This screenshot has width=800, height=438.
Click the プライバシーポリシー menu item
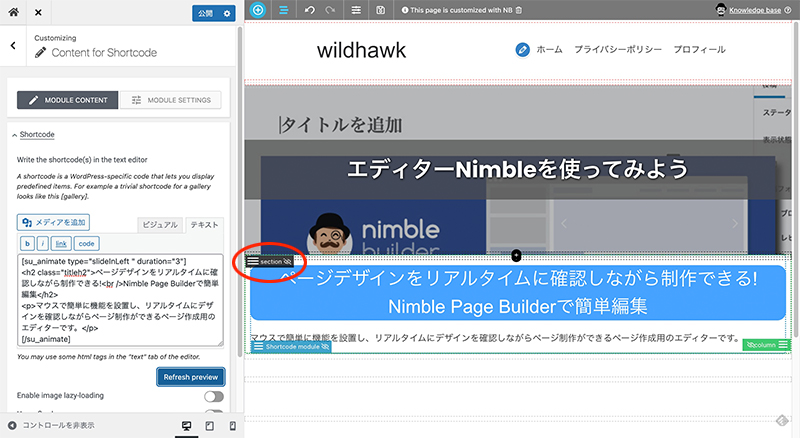pos(618,49)
